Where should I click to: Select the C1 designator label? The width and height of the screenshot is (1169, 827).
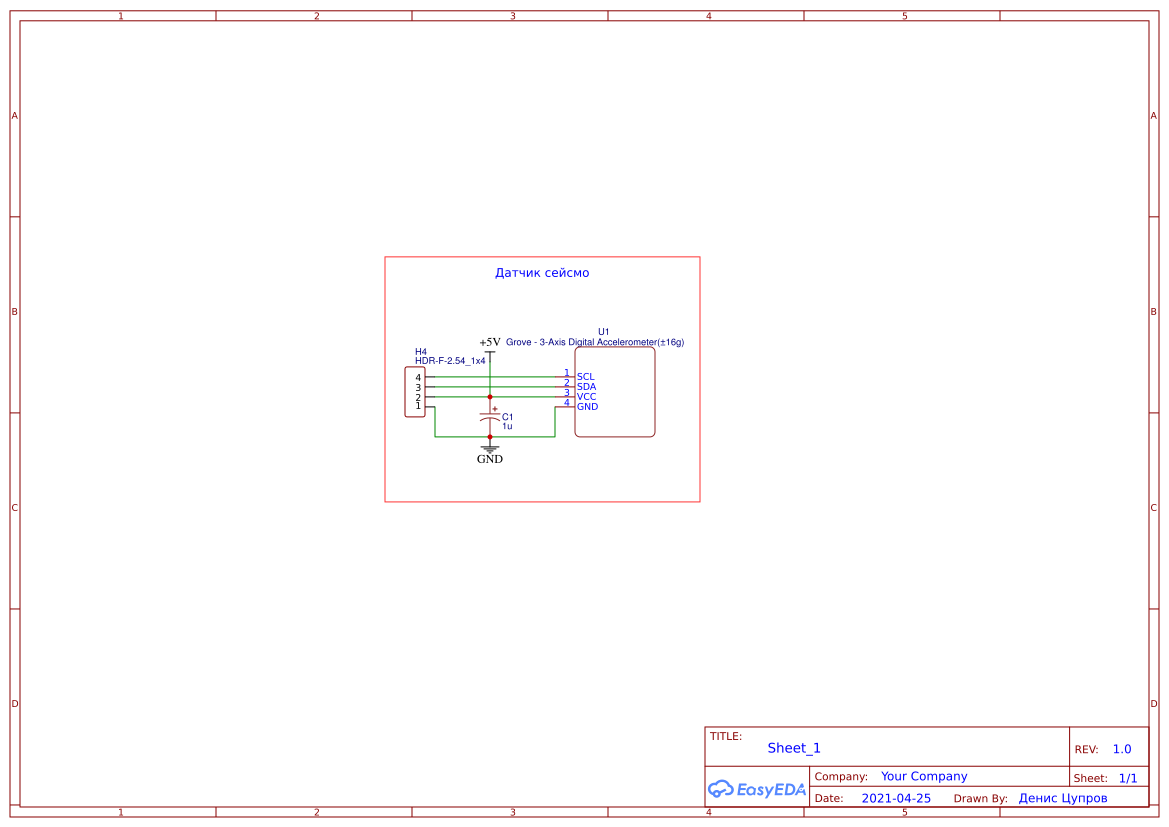[x=508, y=418]
